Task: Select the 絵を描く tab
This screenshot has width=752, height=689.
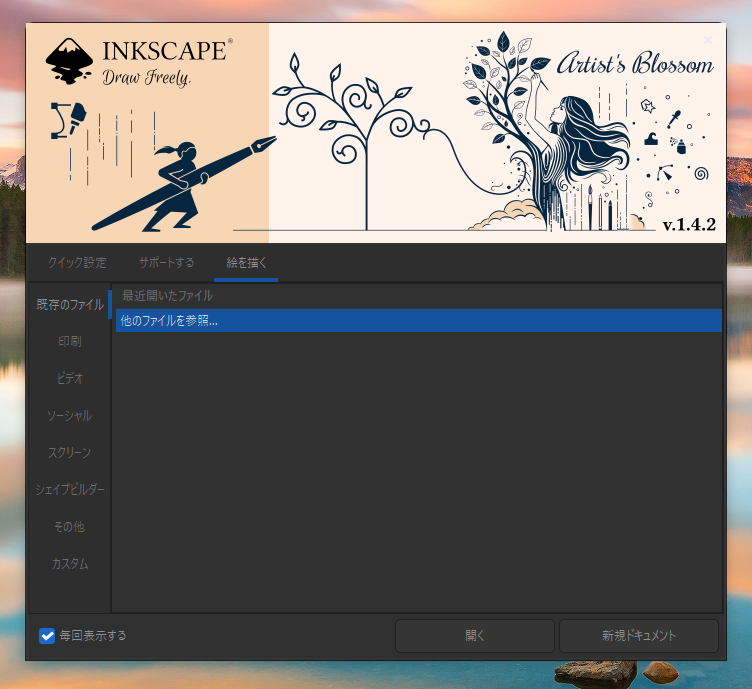Action: click(246, 263)
